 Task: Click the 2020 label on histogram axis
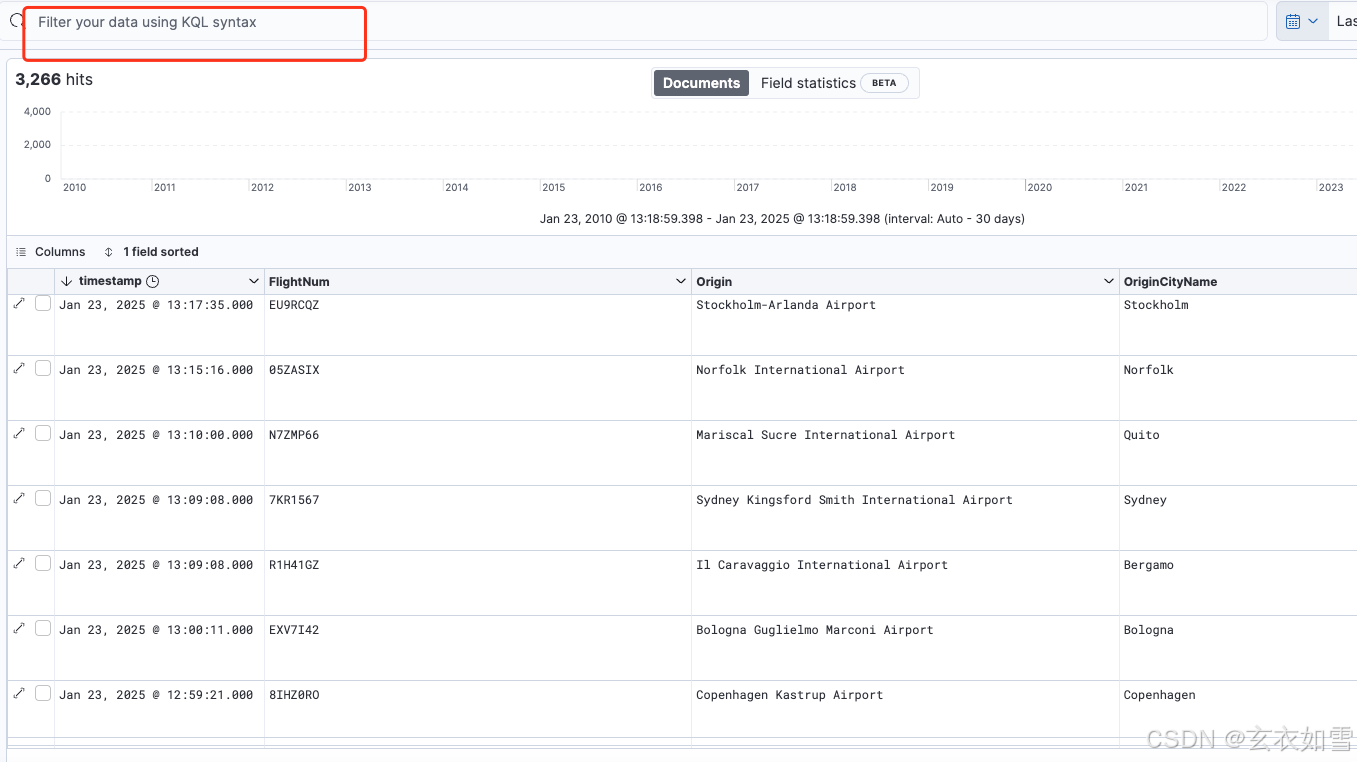(x=1039, y=187)
